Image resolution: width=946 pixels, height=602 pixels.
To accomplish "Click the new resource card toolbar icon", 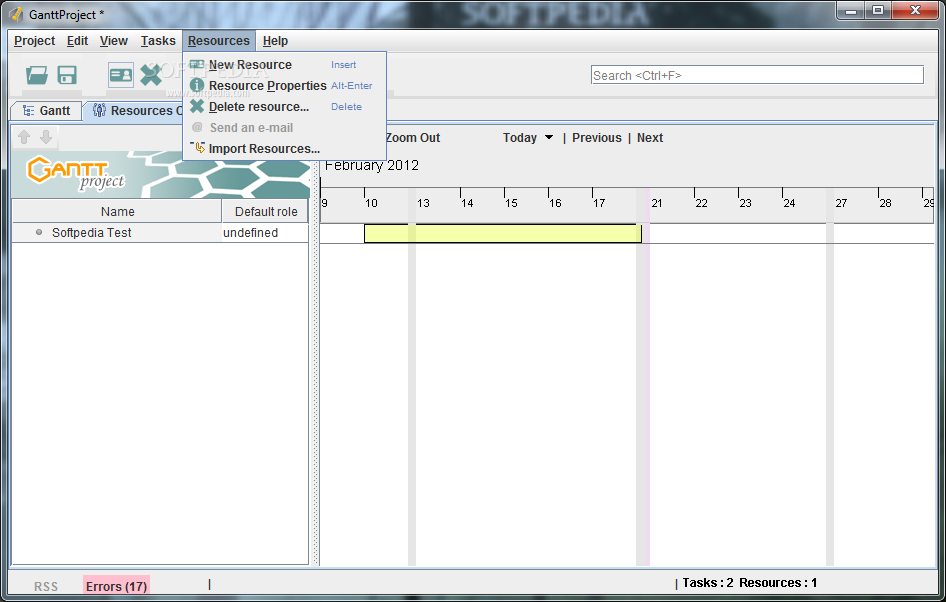I will (x=121, y=75).
